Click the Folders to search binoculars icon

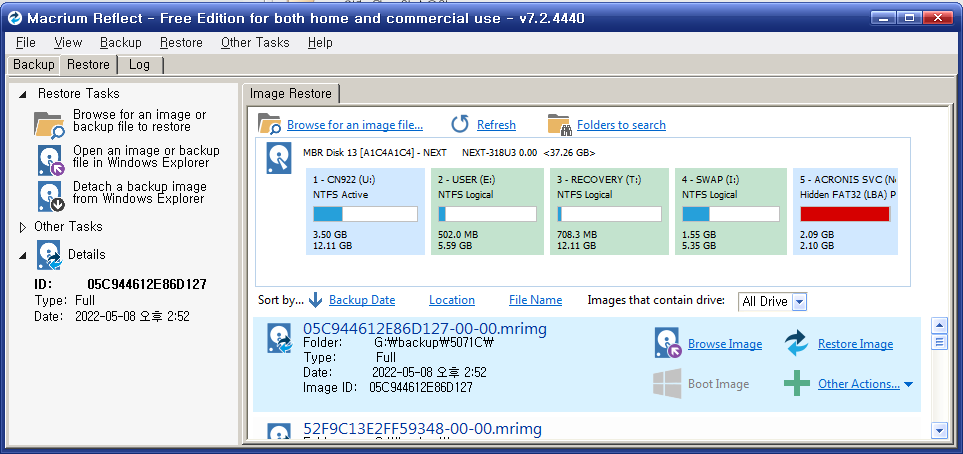tap(559, 124)
